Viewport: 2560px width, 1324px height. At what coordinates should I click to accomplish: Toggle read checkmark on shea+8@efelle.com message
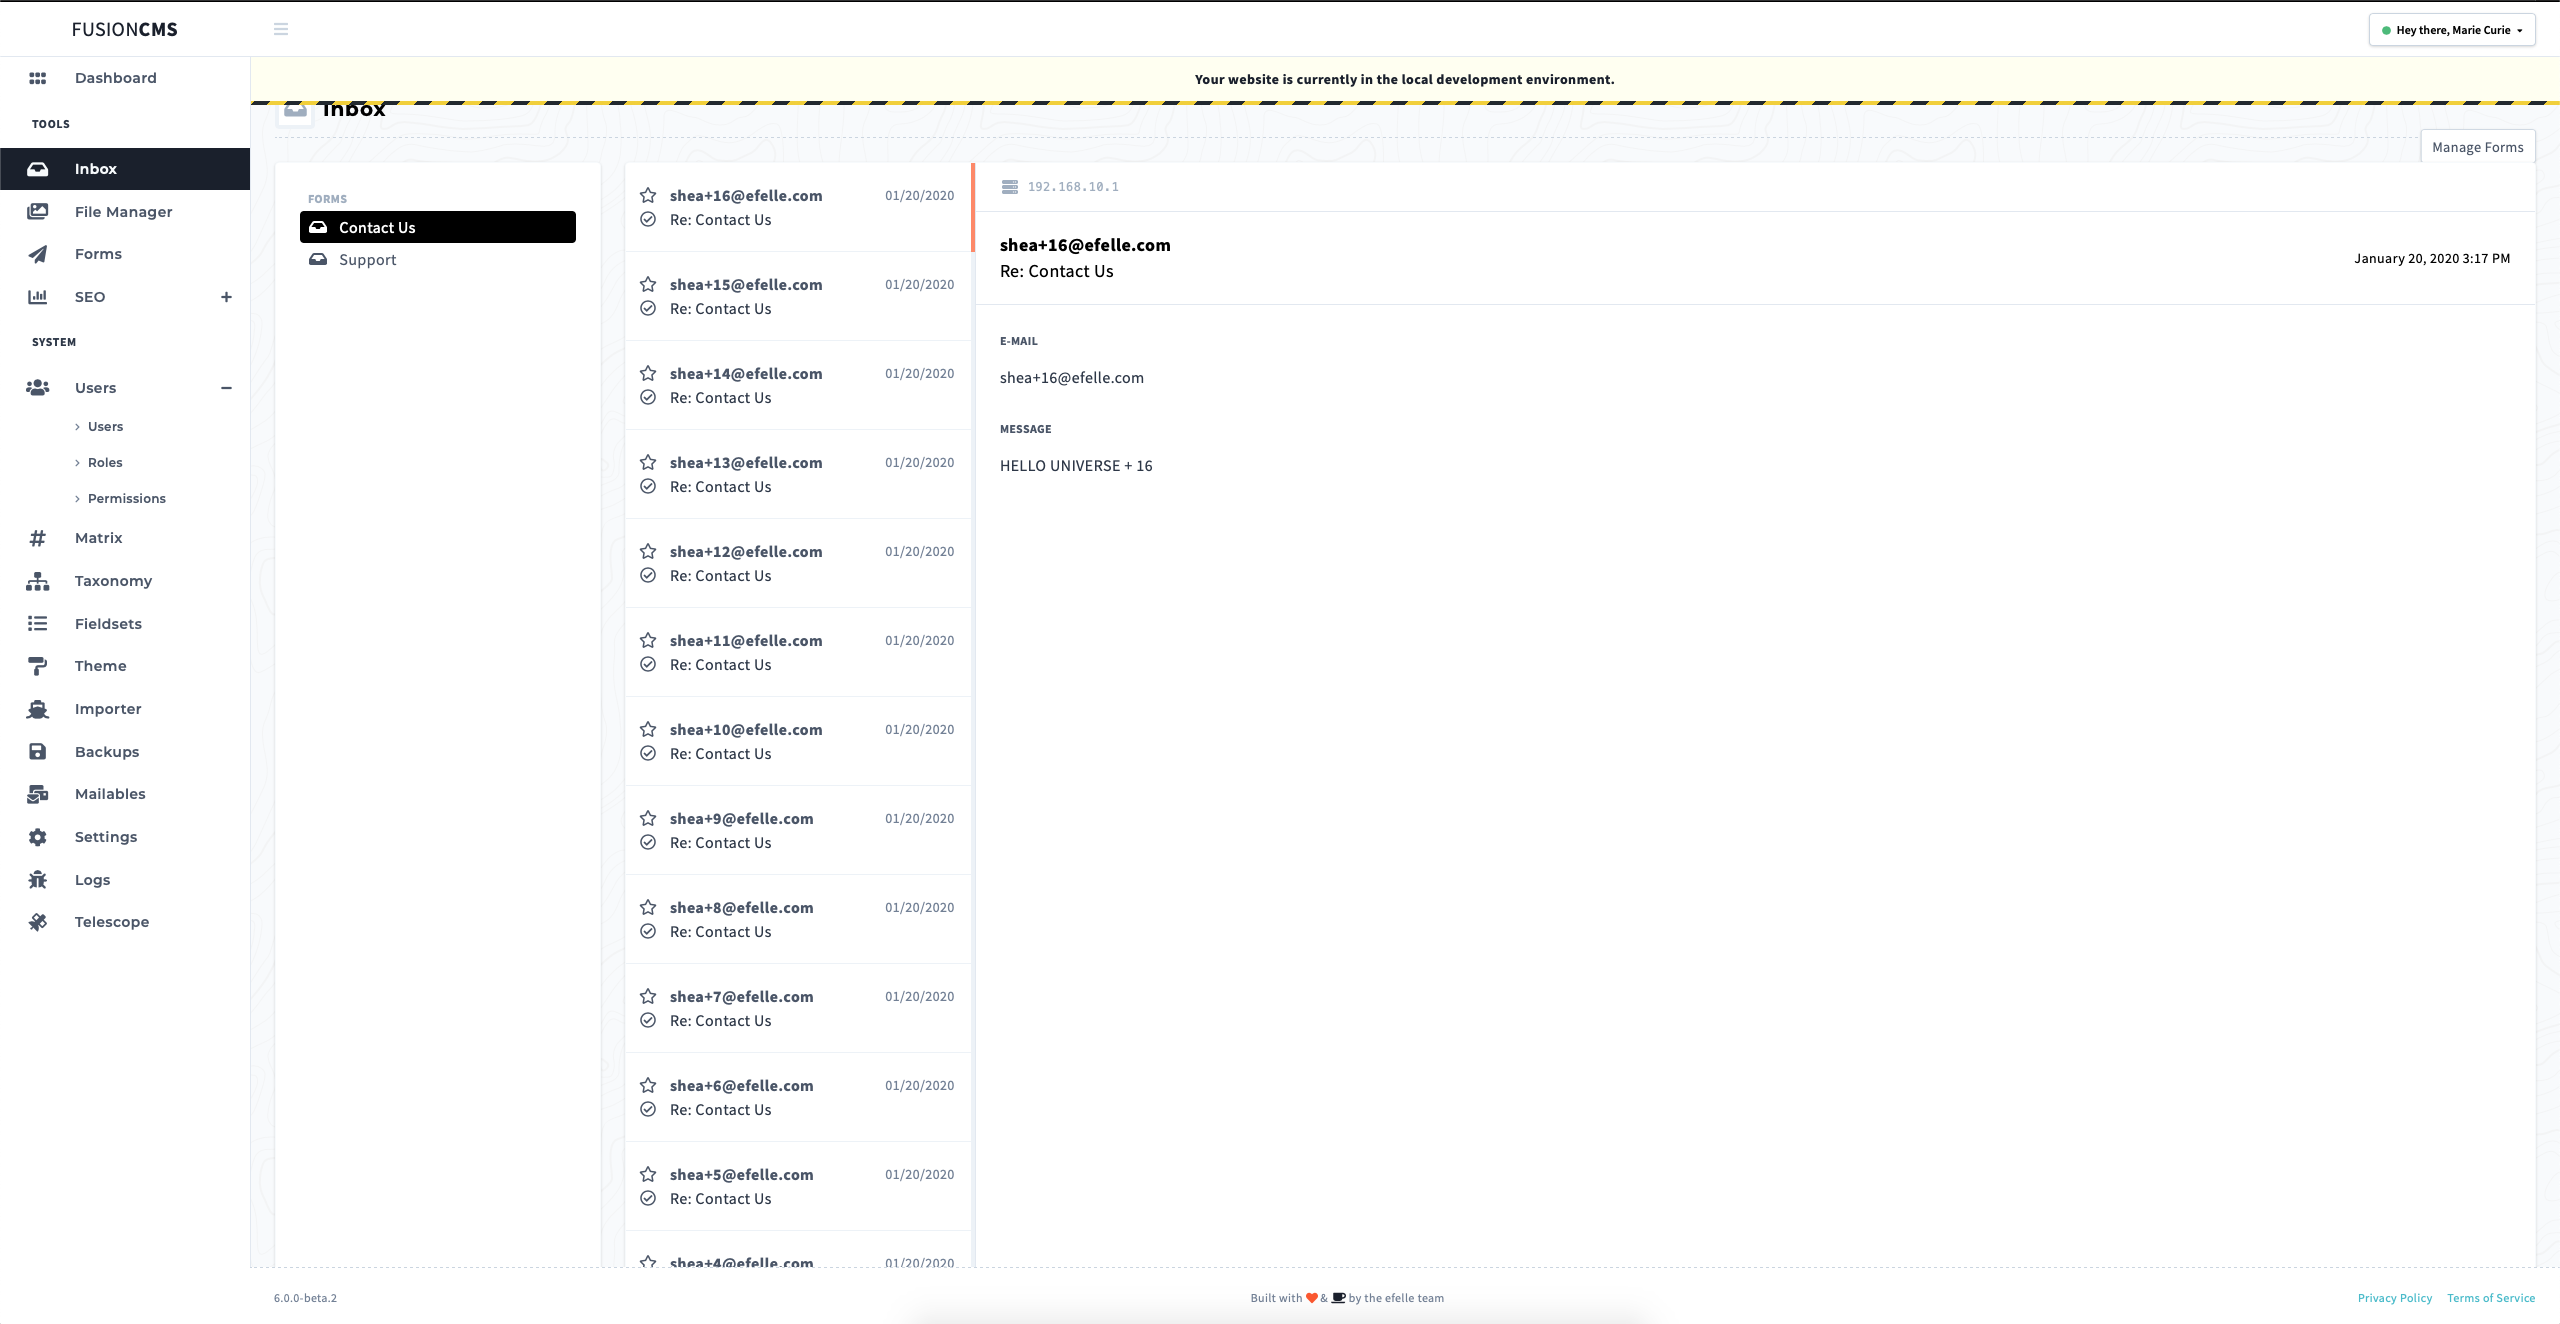648,932
